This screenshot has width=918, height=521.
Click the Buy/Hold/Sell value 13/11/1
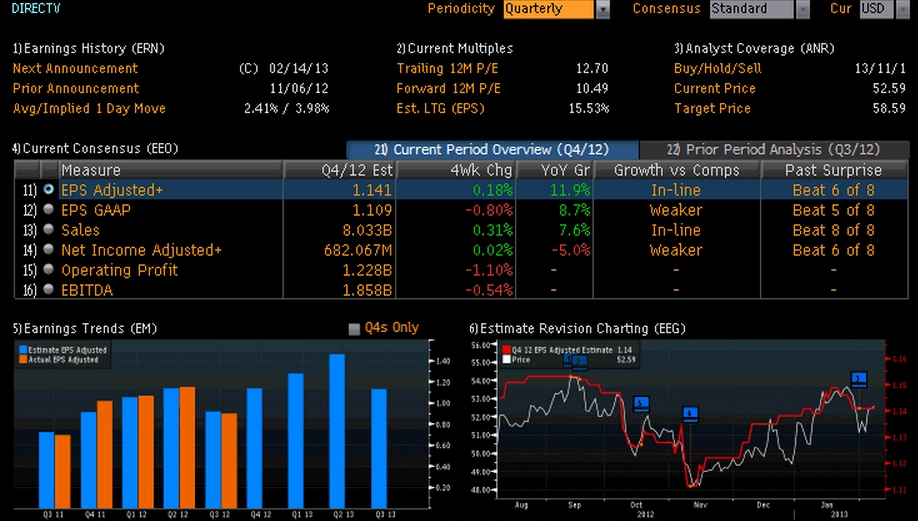click(x=880, y=68)
